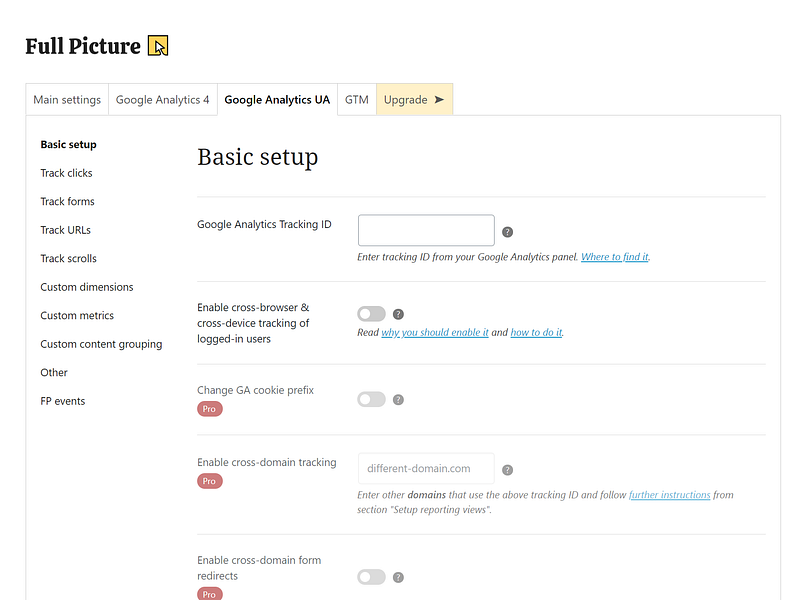Switch to Main settings tab
The image size is (800, 600).
[x=67, y=99]
